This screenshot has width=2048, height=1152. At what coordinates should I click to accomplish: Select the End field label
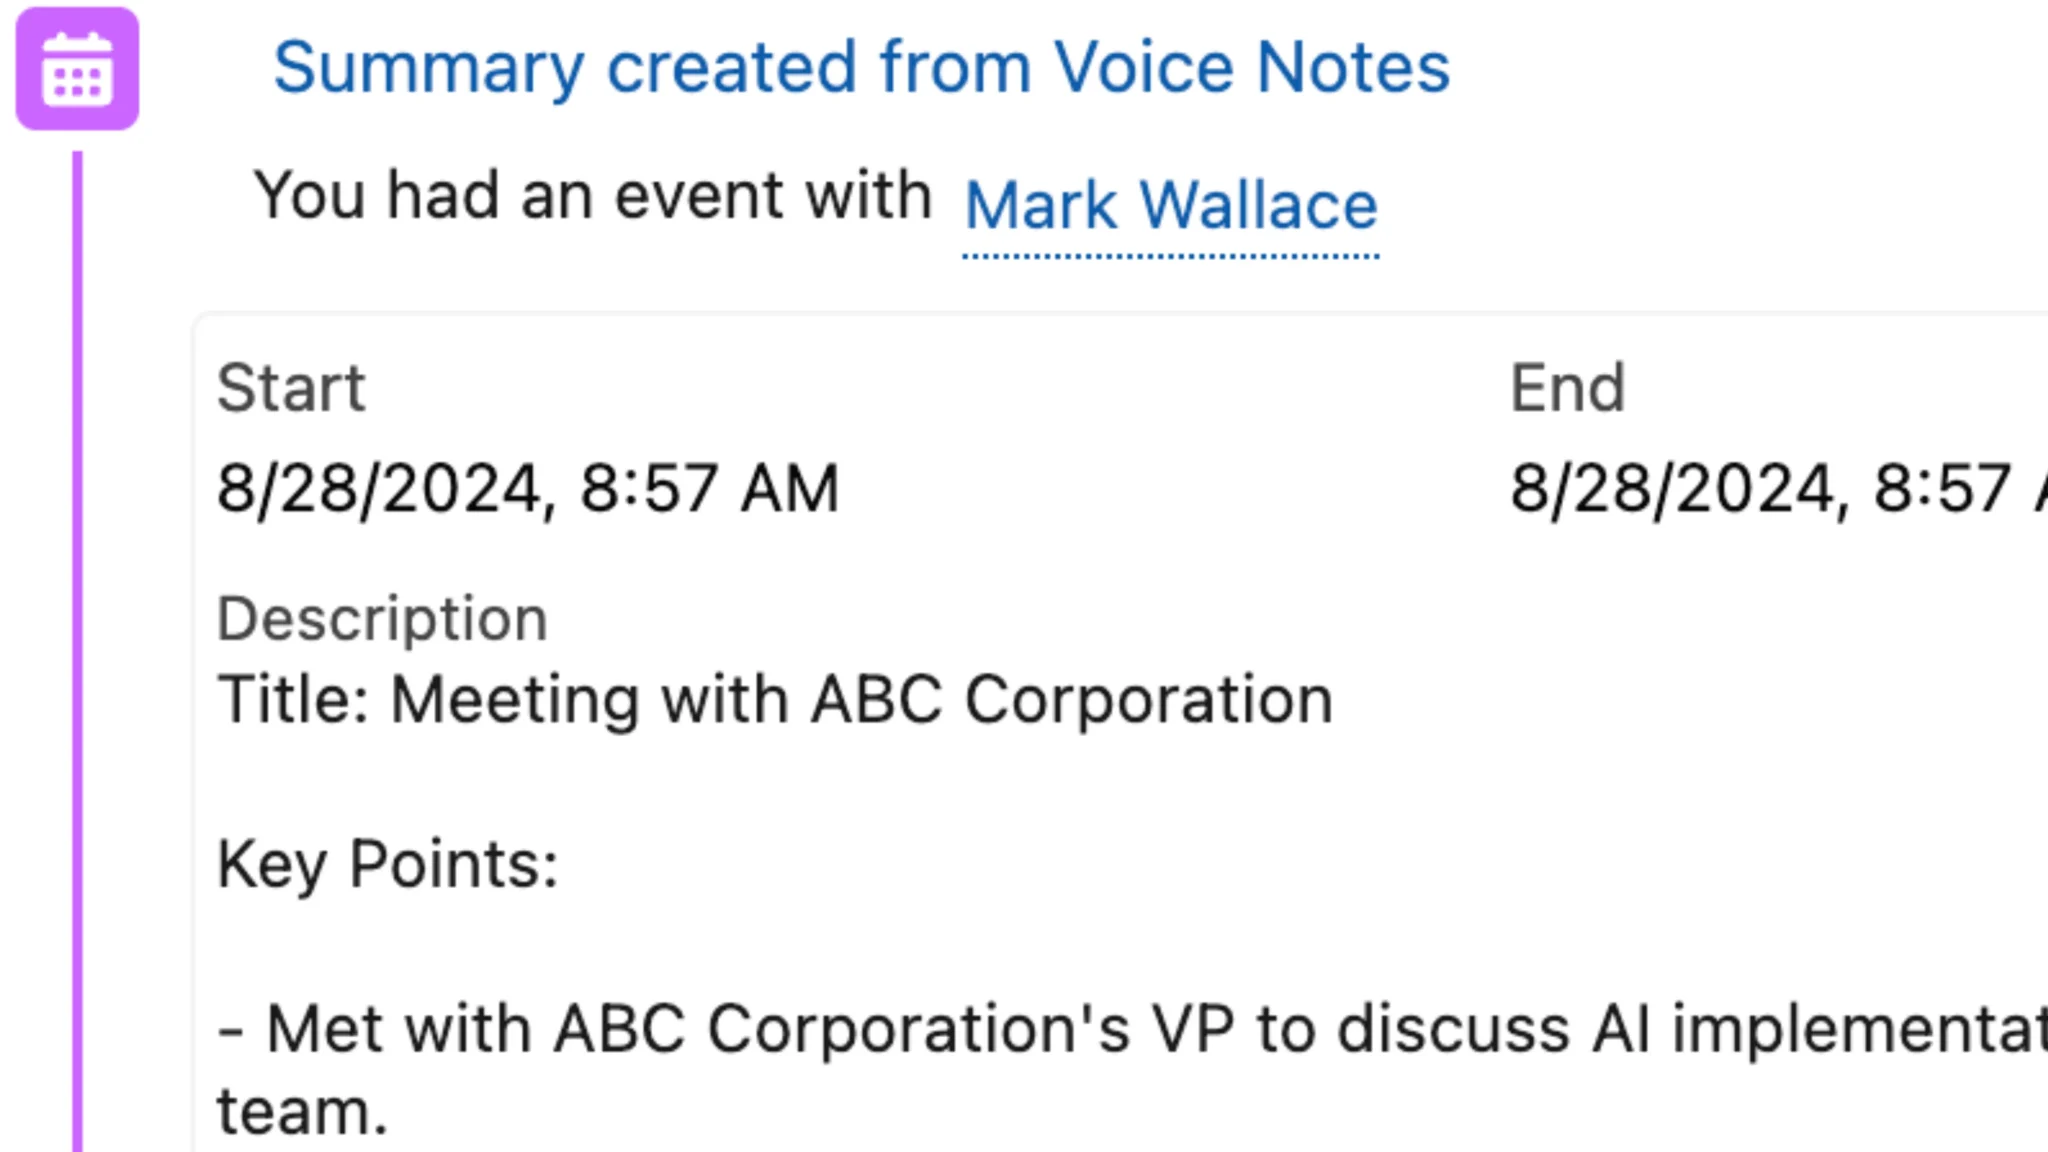[x=1567, y=388]
